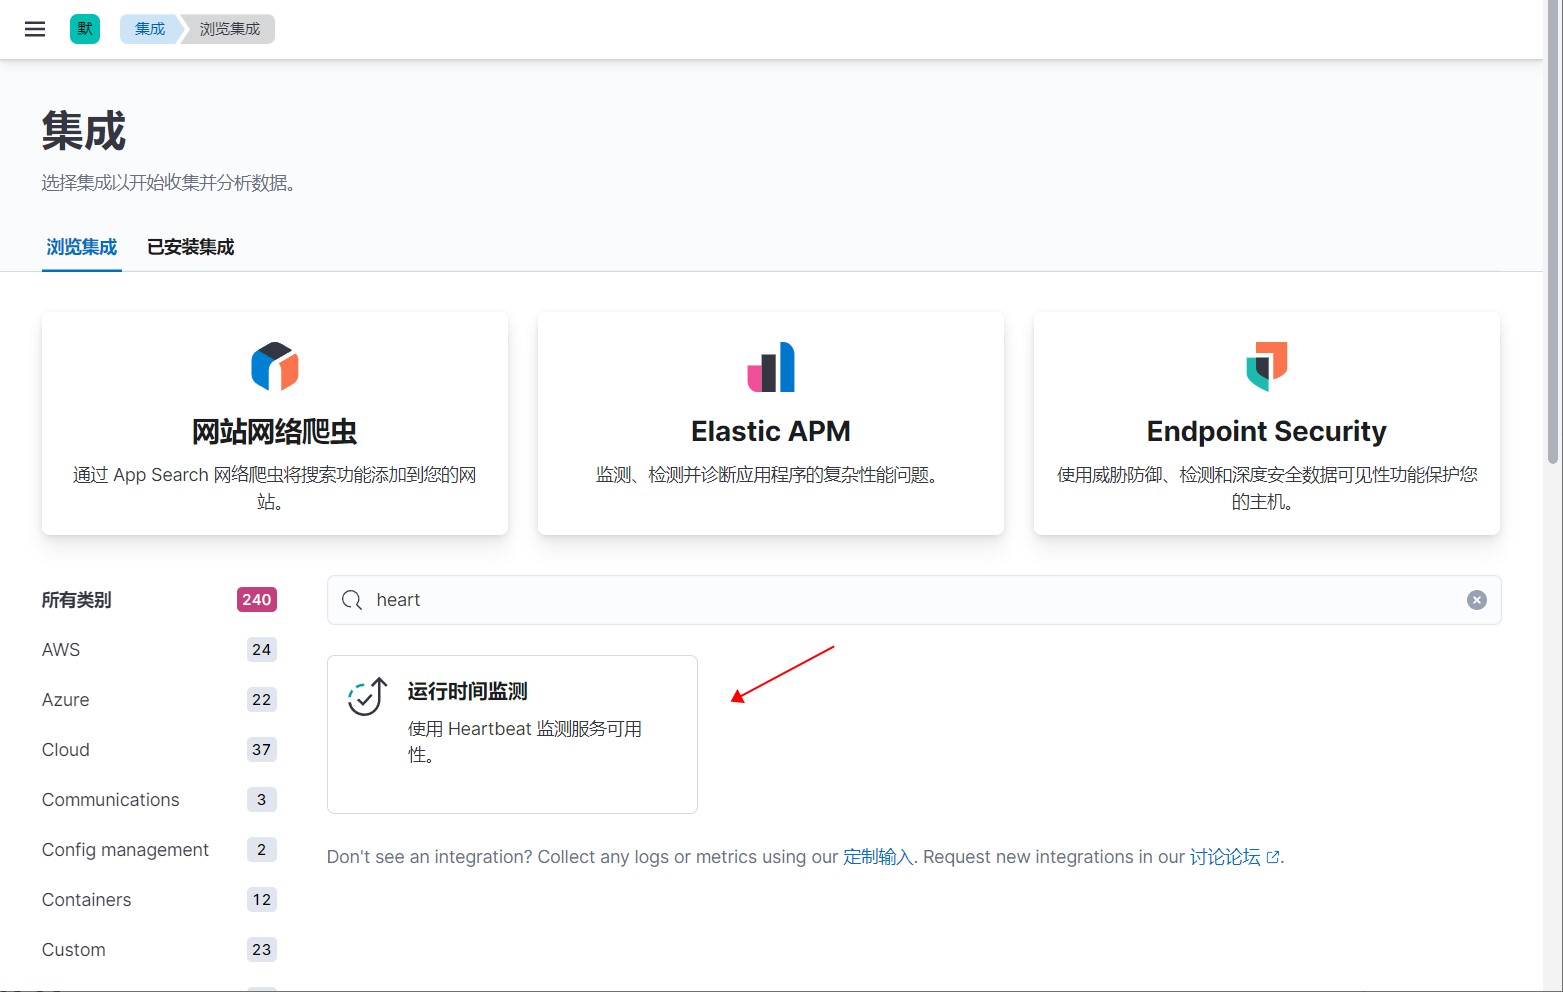1563x992 pixels.
Task: Click the search box containing heart
Action: tap(914, 600)
